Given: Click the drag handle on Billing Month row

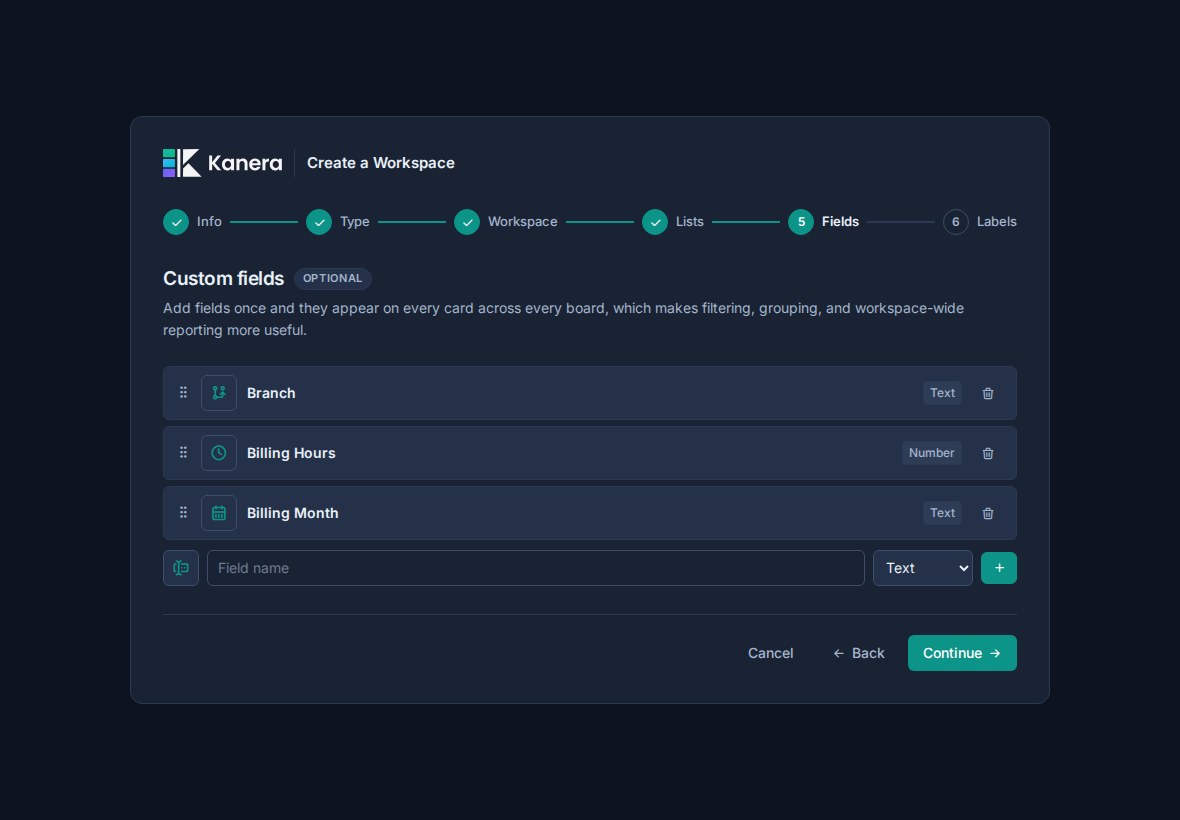Looking at the screenshot, I should (x=183, y=513).
